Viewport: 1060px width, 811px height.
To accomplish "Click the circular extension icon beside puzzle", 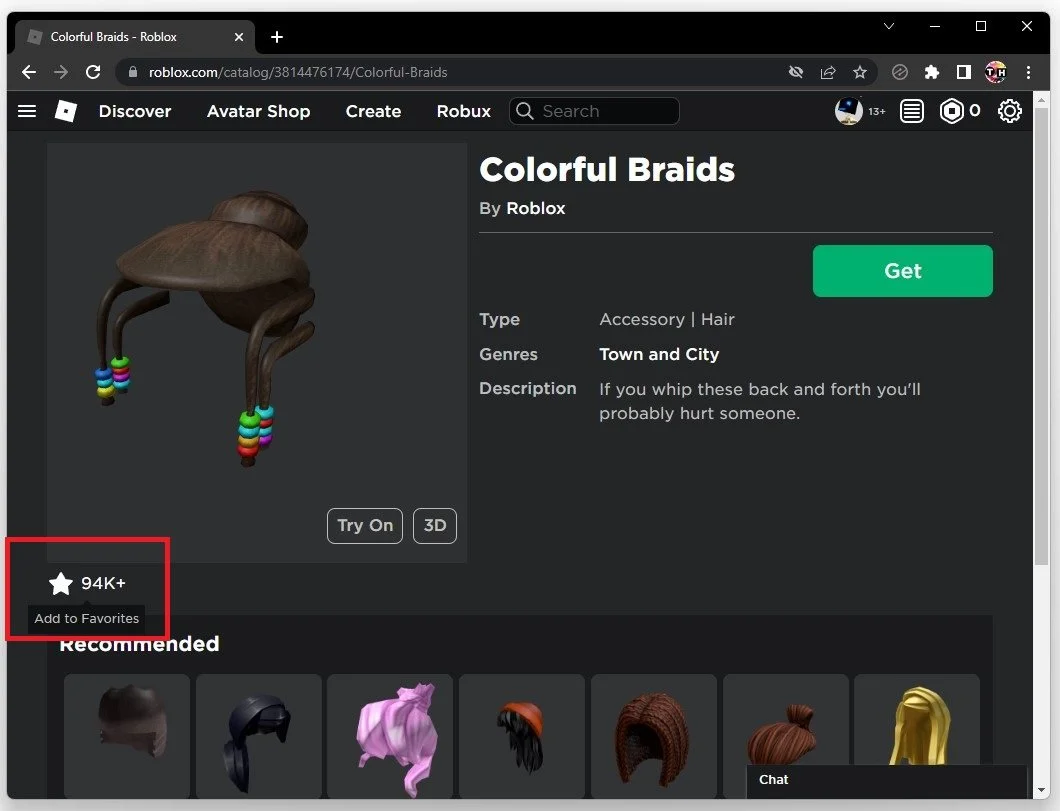I will click(x=899, y=72).
